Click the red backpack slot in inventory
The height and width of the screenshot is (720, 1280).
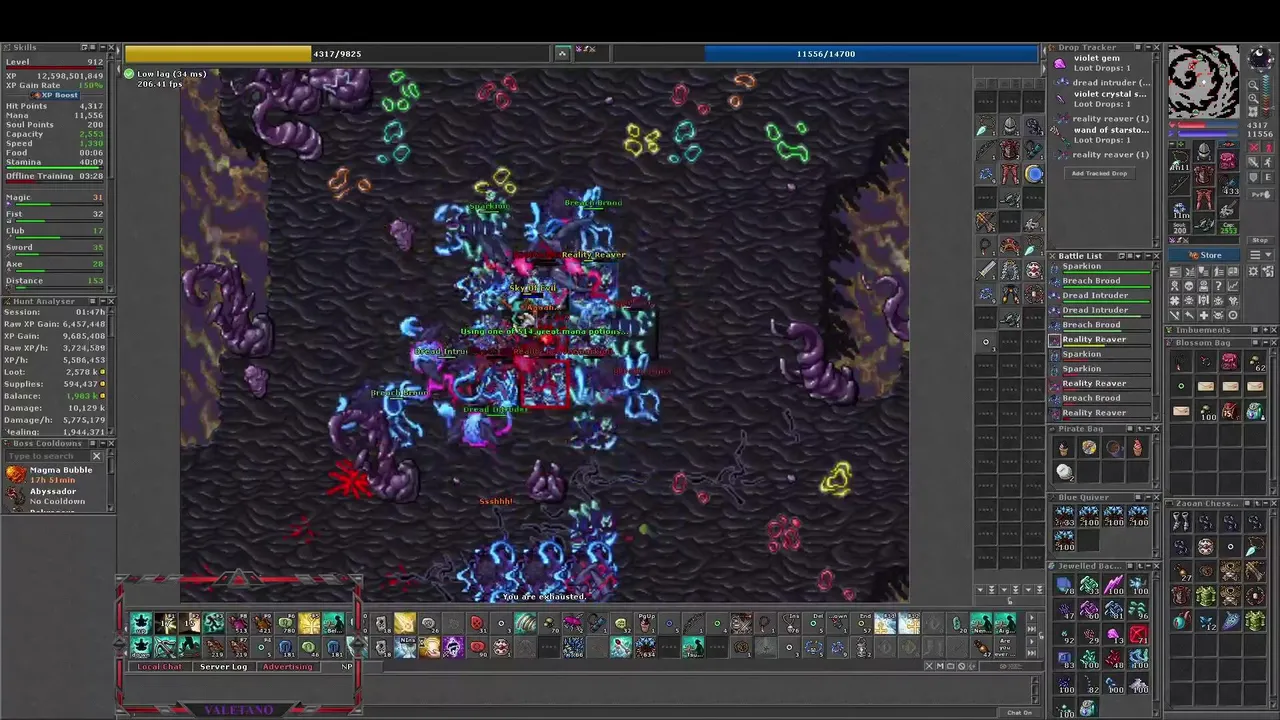[1229, 161]
